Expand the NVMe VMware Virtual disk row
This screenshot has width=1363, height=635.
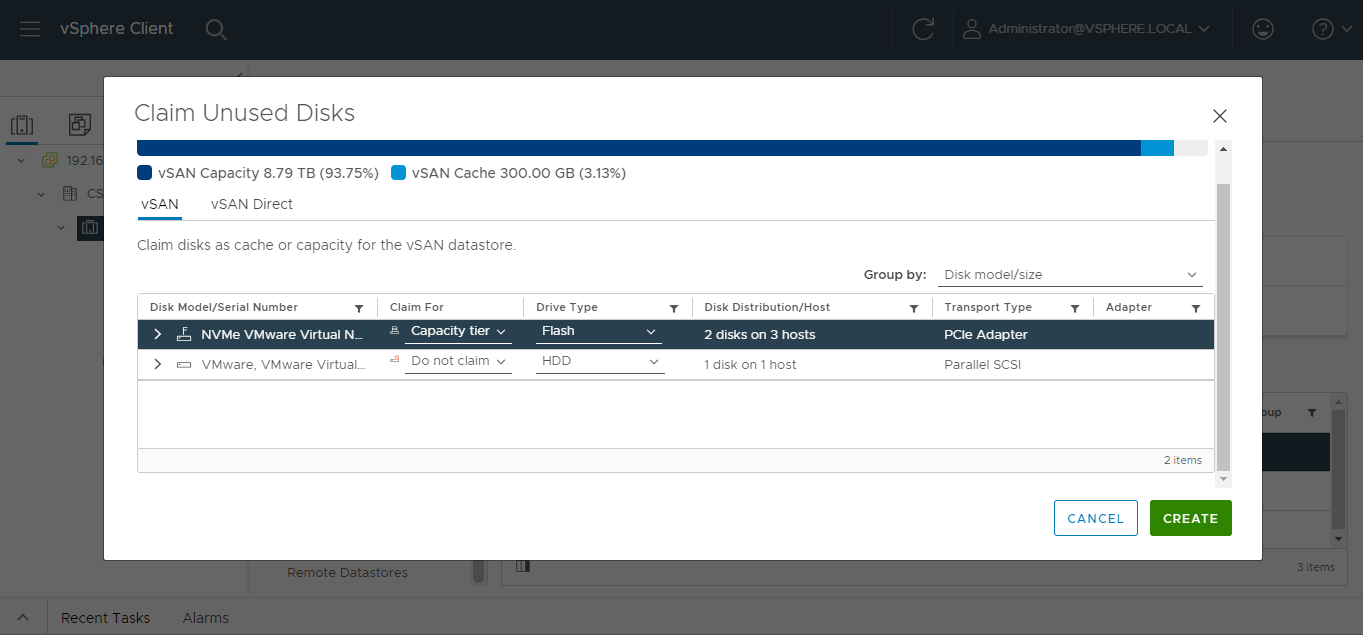click(x=157, y=334)
